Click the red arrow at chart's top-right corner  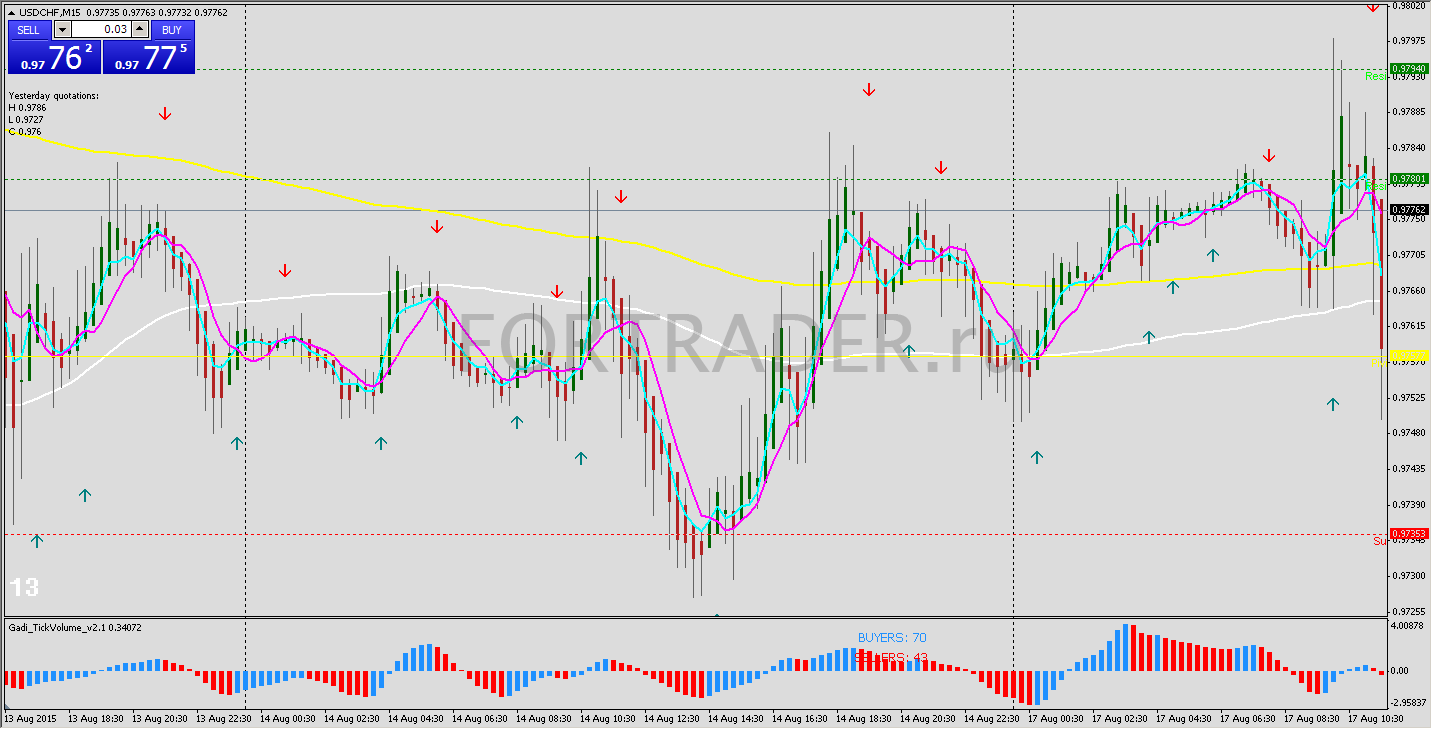pos(1373,6)
